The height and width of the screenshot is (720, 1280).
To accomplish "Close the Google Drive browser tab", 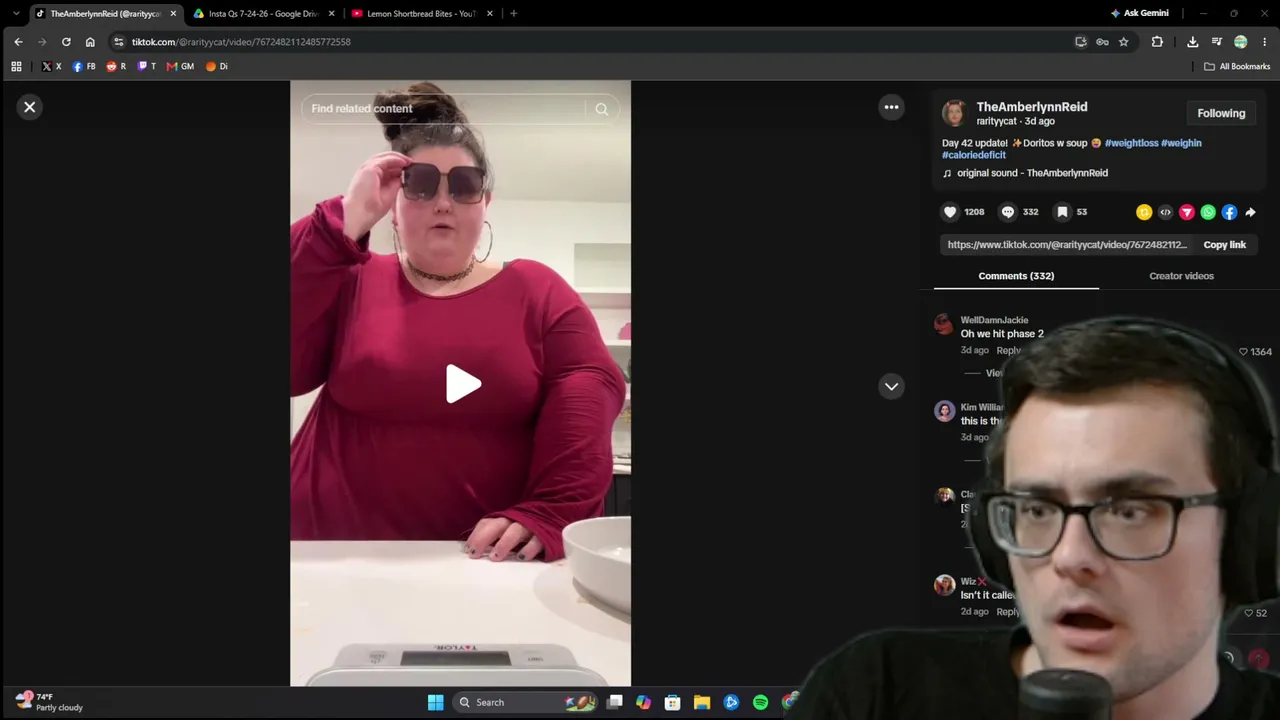I will (331, 14).
